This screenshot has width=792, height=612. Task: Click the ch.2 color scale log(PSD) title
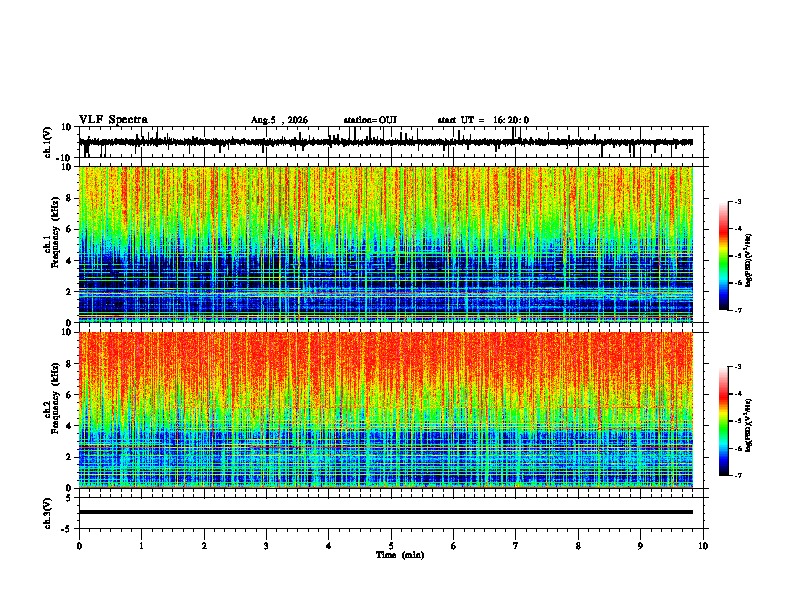coord(749,425)
